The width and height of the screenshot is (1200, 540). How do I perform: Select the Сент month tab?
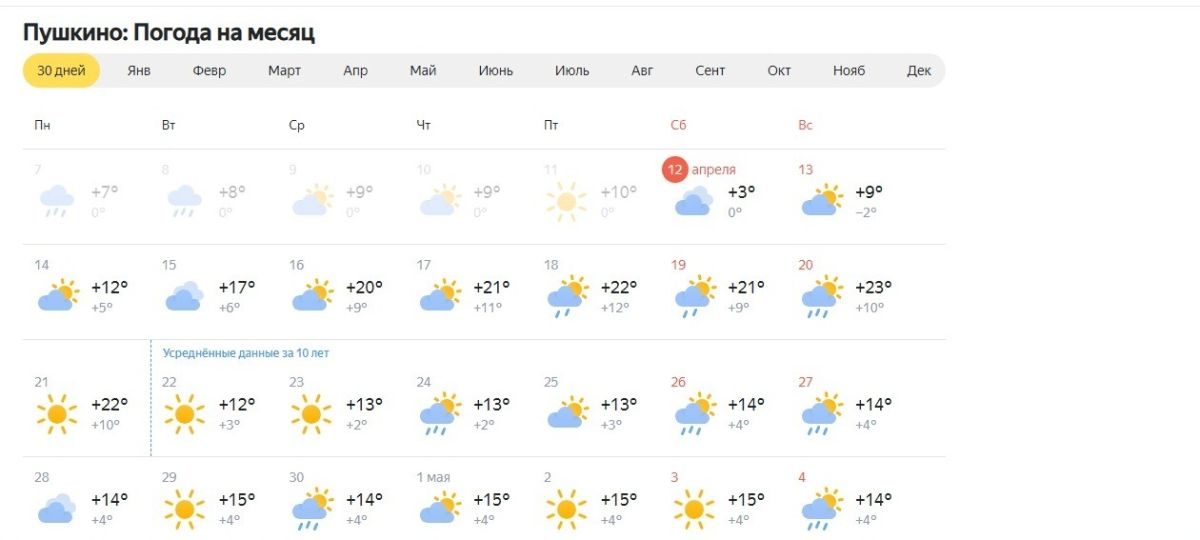point(710,71)
